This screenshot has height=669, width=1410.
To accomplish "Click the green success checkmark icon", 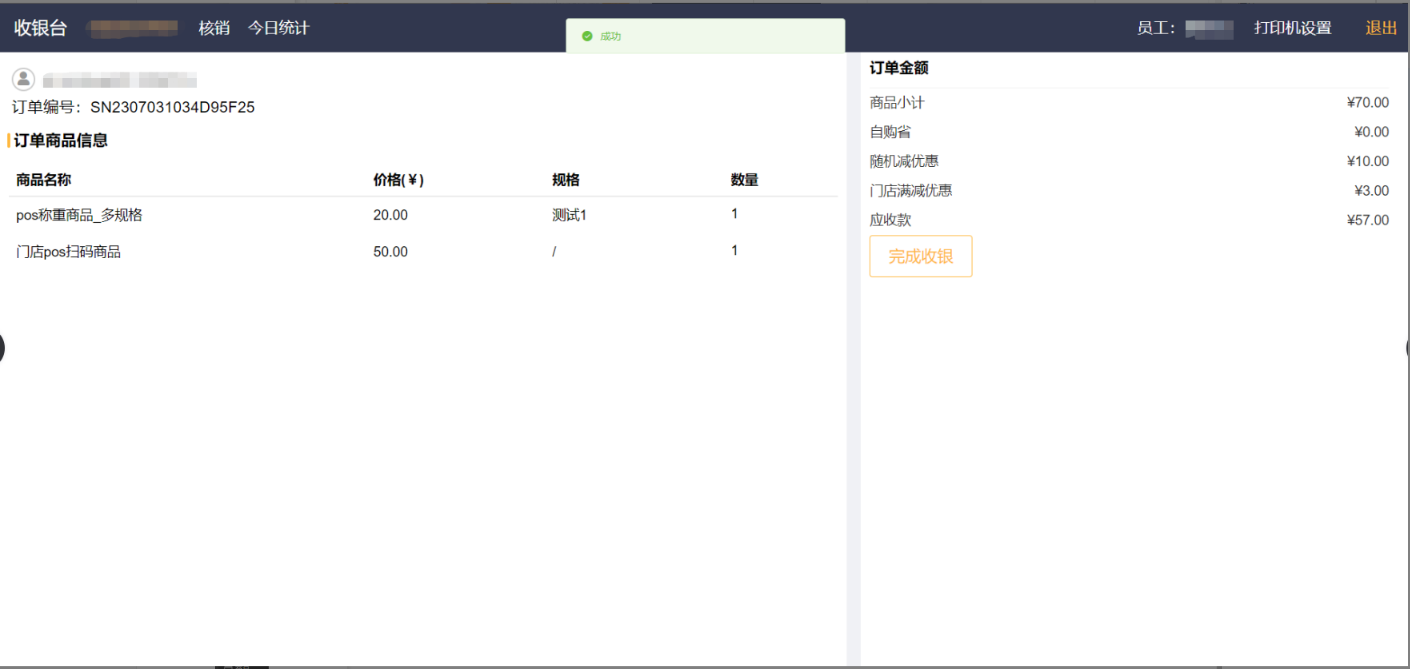I will [587, 36].
